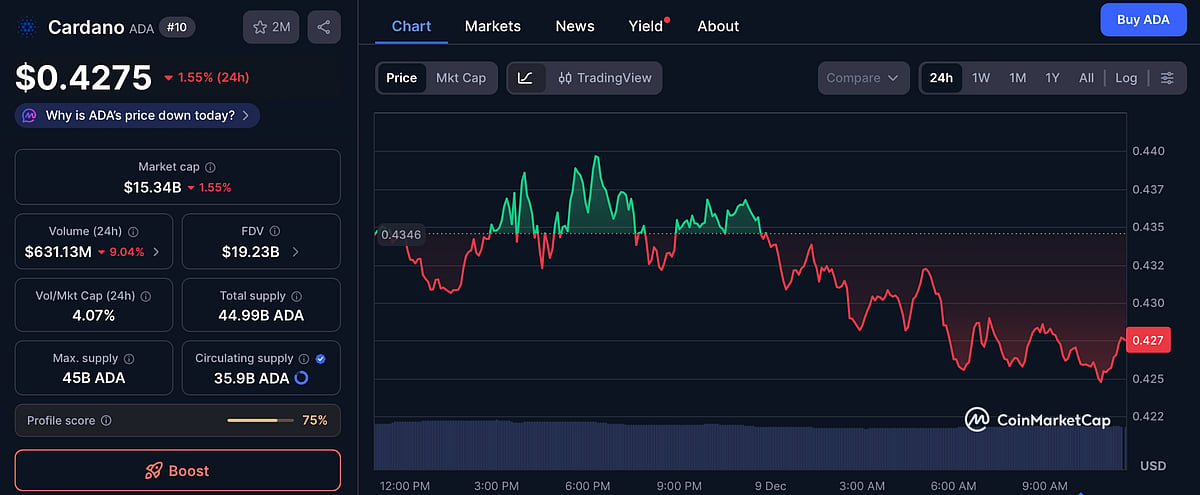The width and height of the screenshot is (1200, 495).
Task: Select the All time range
Action: pos(1086,78)
